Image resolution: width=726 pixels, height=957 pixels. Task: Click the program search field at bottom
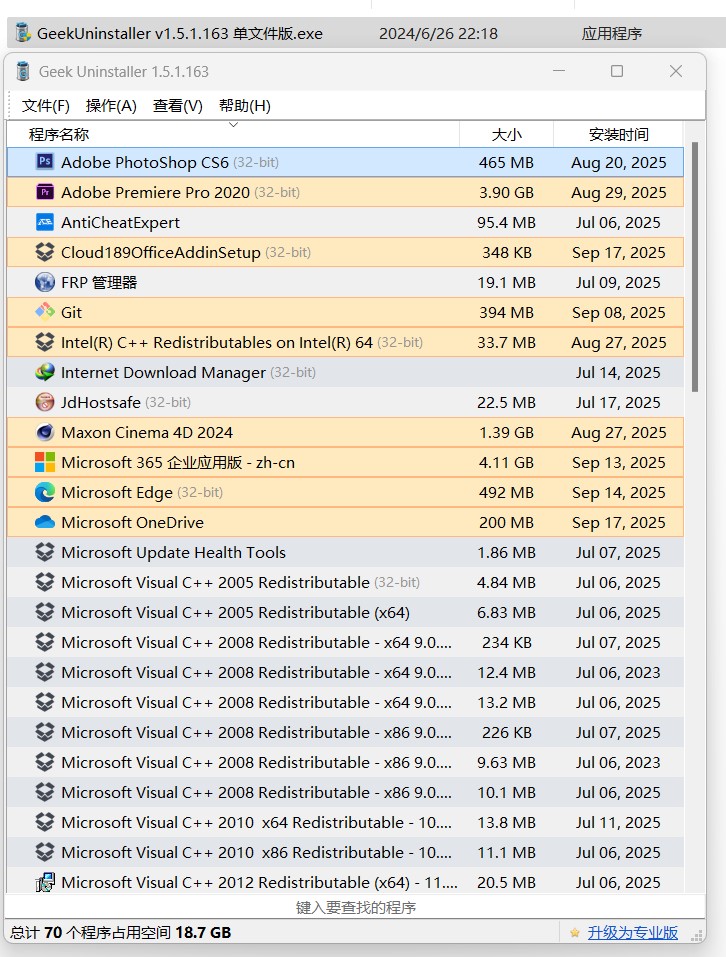(x=355, y=908)
